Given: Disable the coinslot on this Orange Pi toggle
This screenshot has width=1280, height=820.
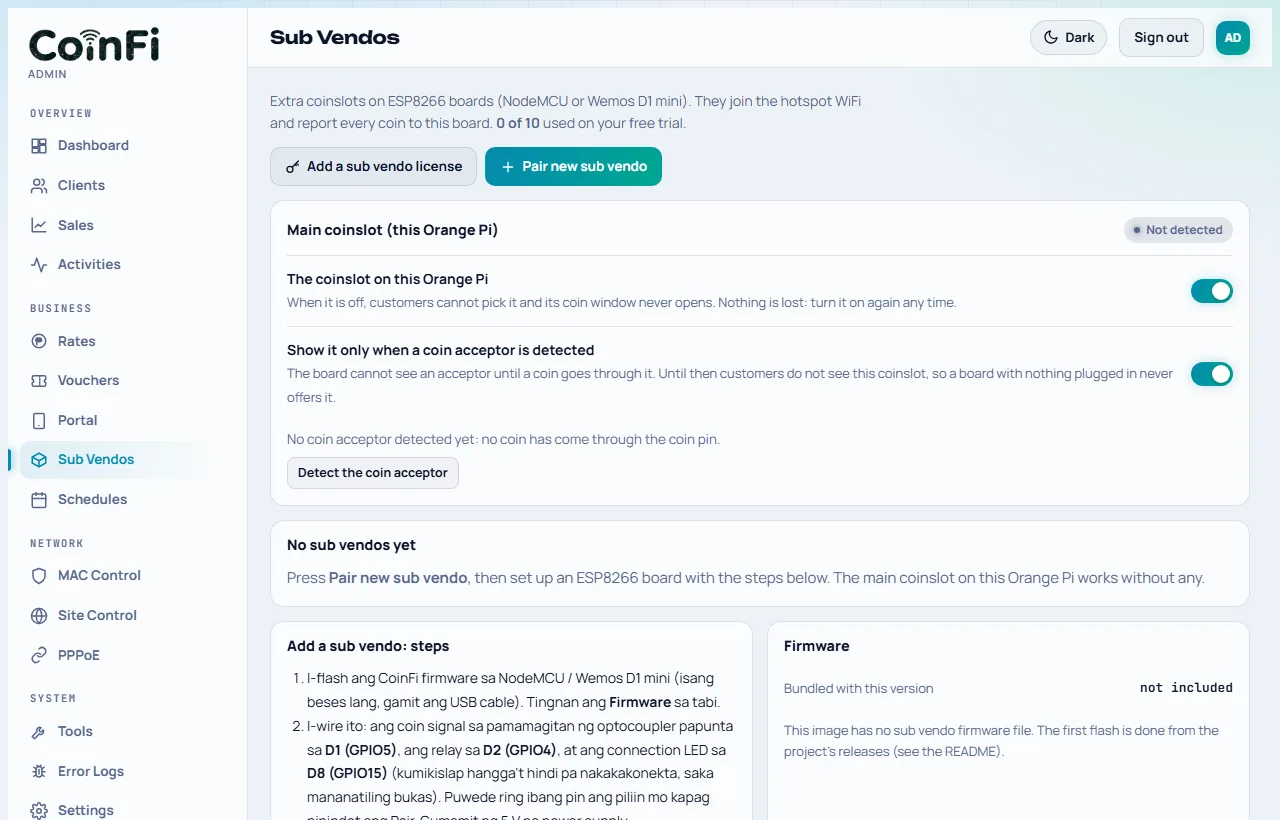Looking at the screenshot, I should click(x=1211, y=291).
